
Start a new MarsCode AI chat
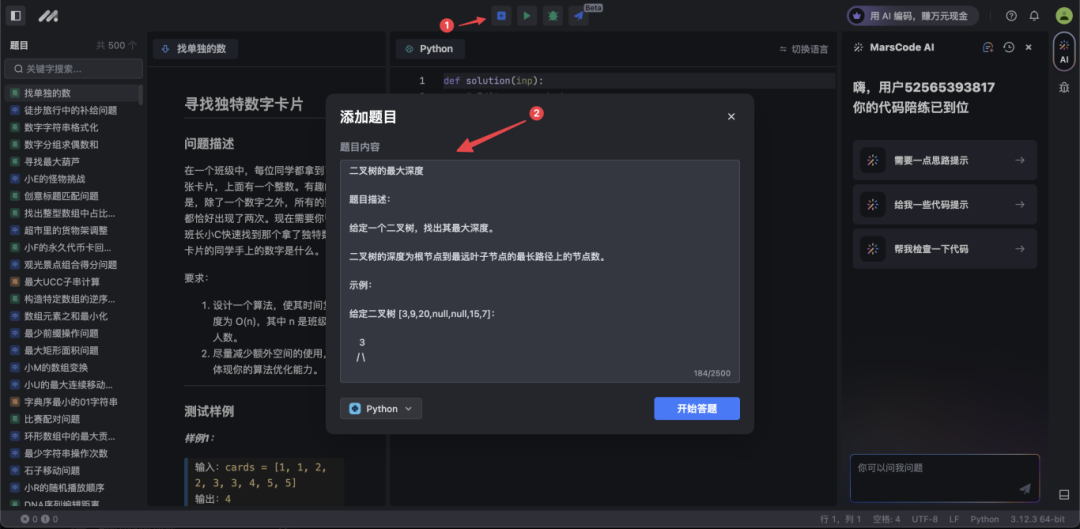pos(988,48)
